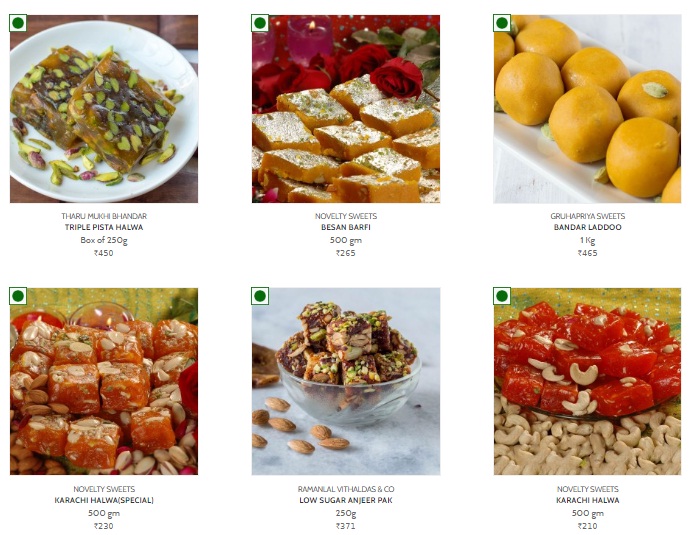Image resolution: width=695 pixels, height=535 pixels.
Task: Click vegetarian icon on Karachi Halwa(Special) image
Action: pos(18,296)
